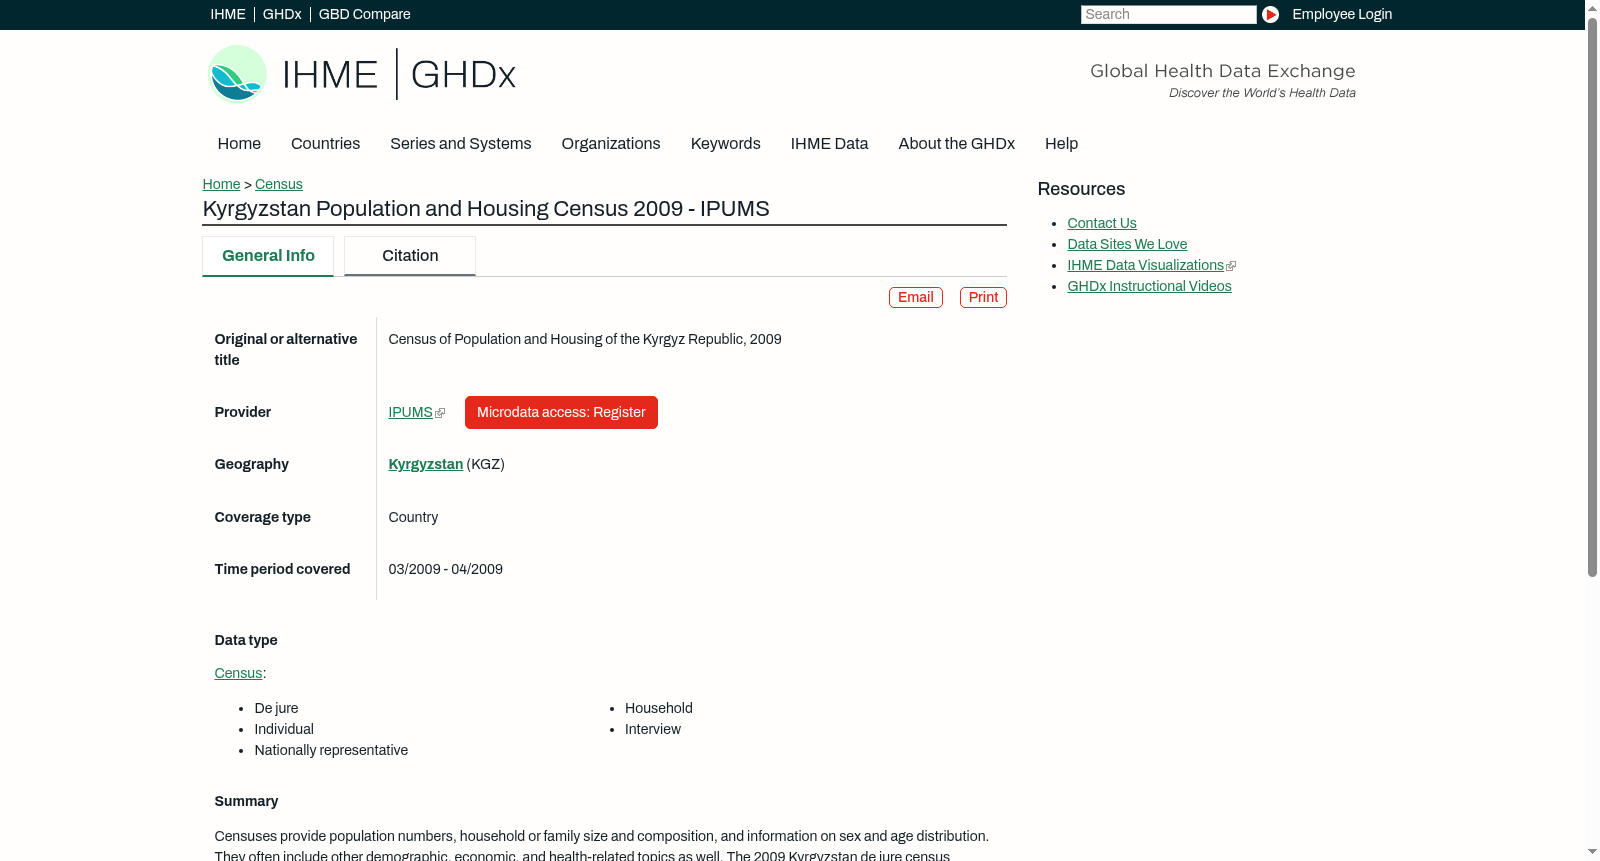Image resolution: width=1600 pixels, height=861 pixels.
Task: Click the alternative title text about Kyrgyz Republic
Action: [585, 339]
